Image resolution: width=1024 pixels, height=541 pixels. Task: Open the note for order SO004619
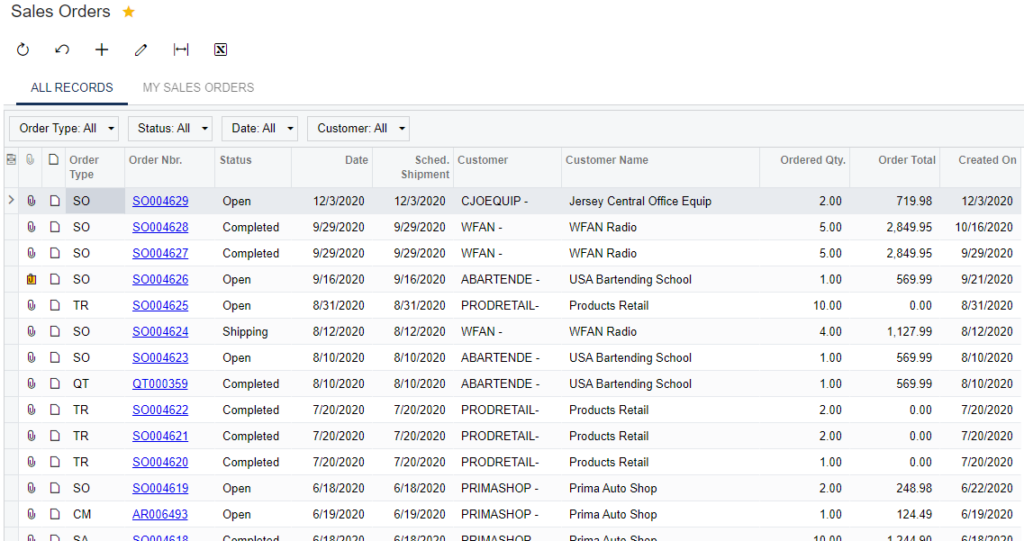55,489
